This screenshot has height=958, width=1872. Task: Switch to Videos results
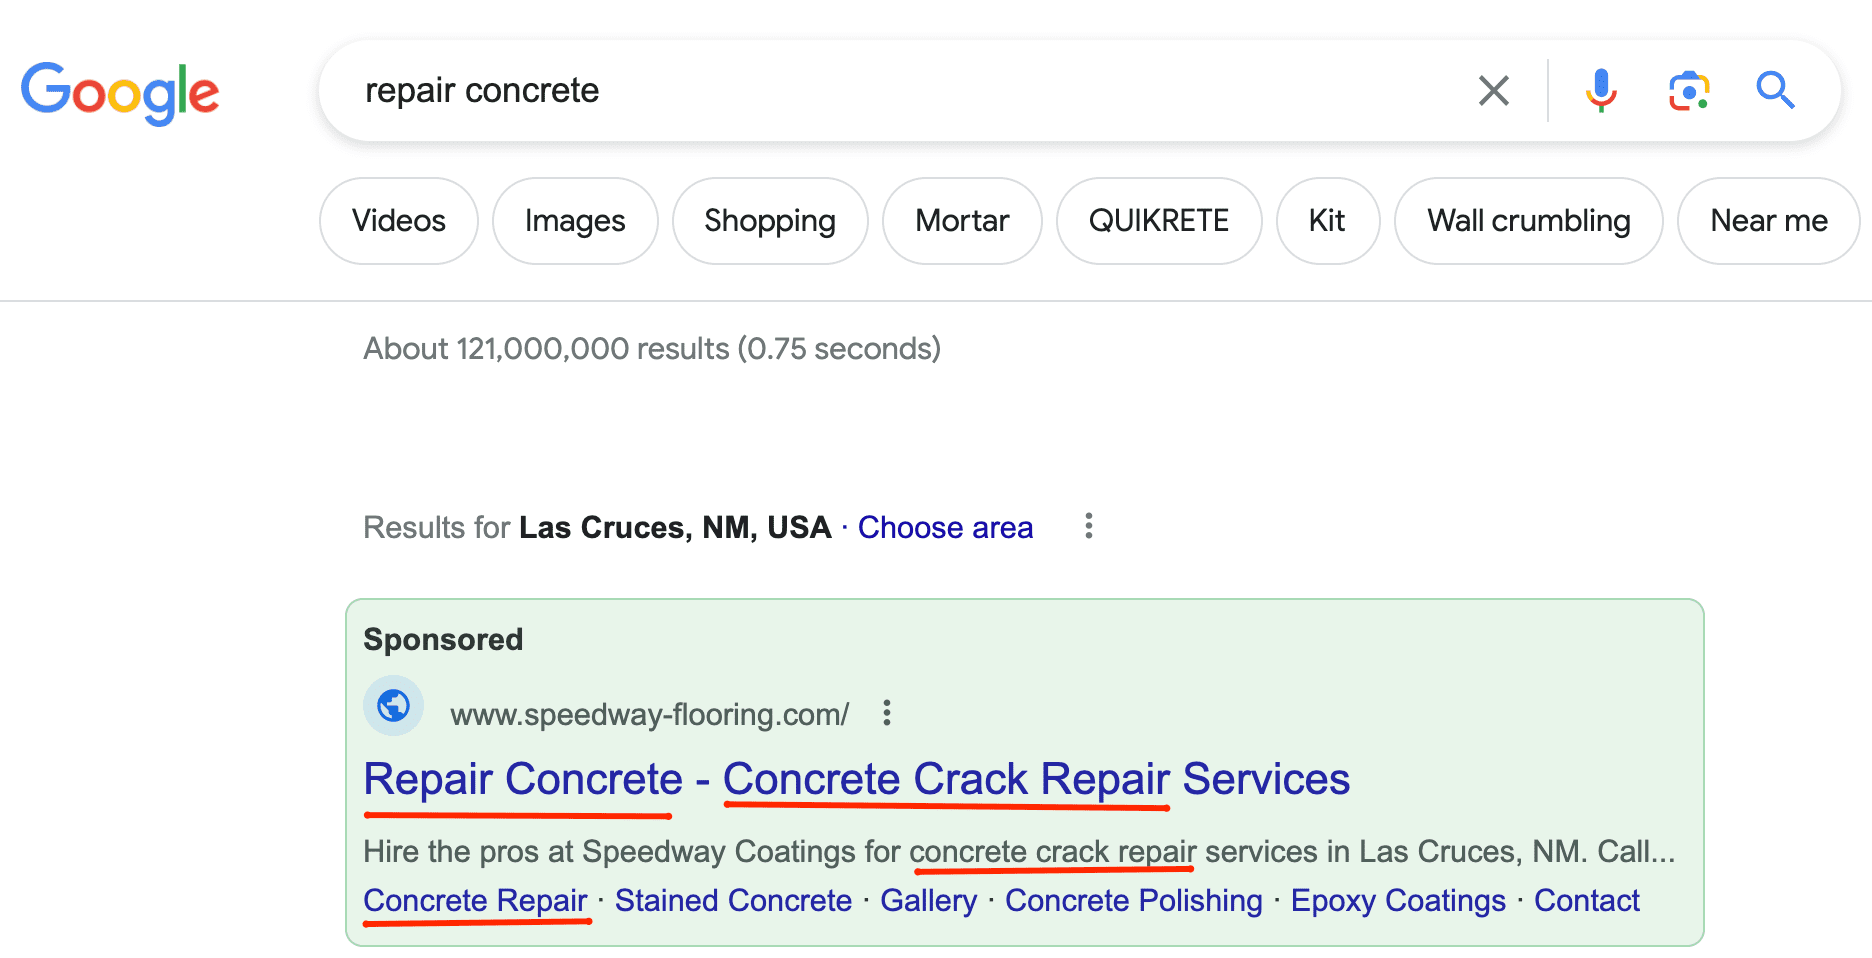(398, 220)
